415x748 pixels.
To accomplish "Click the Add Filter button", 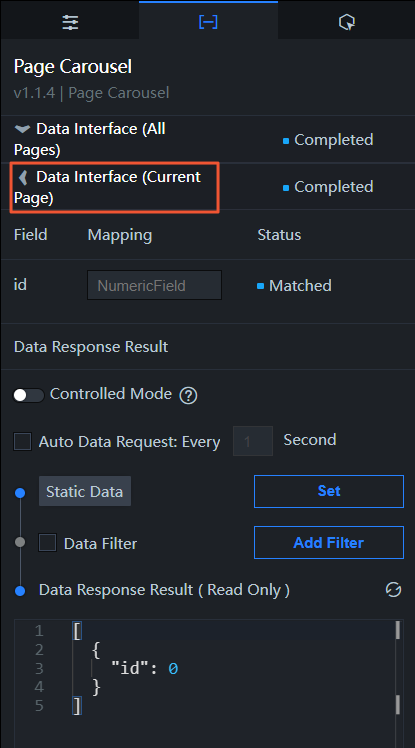I will click(x=329, y=542).
